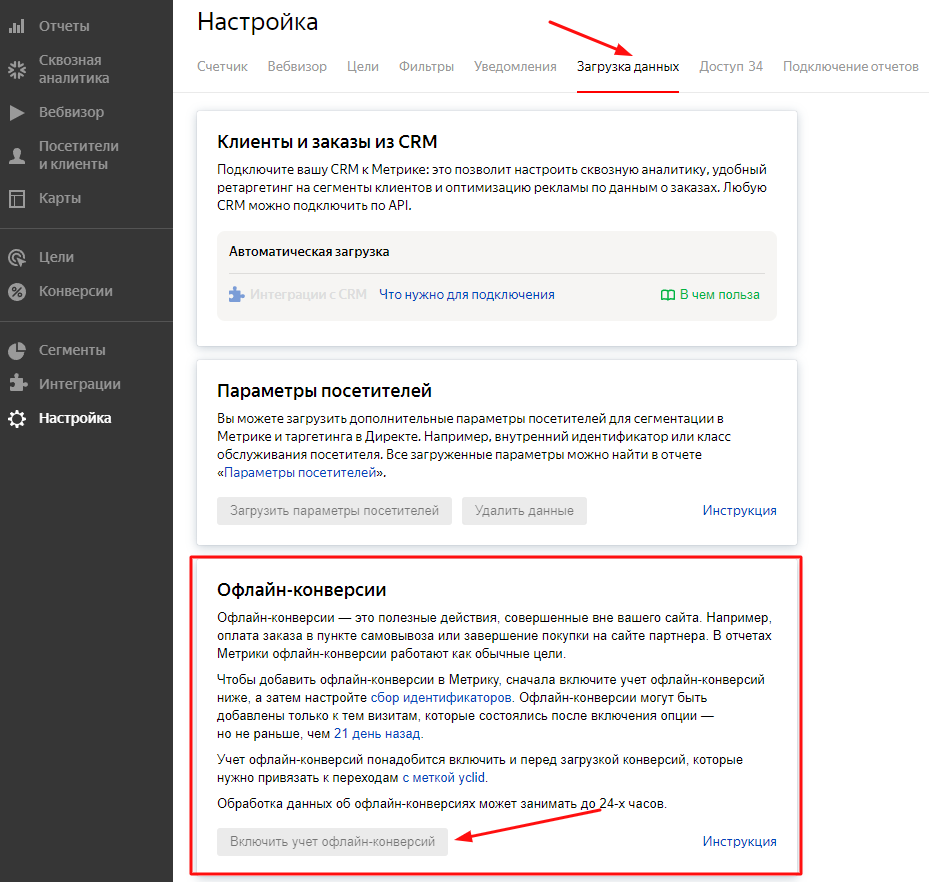Click Включить учет офлайн-конверсий button
929x882 pixels.
[x=332, y=842]
